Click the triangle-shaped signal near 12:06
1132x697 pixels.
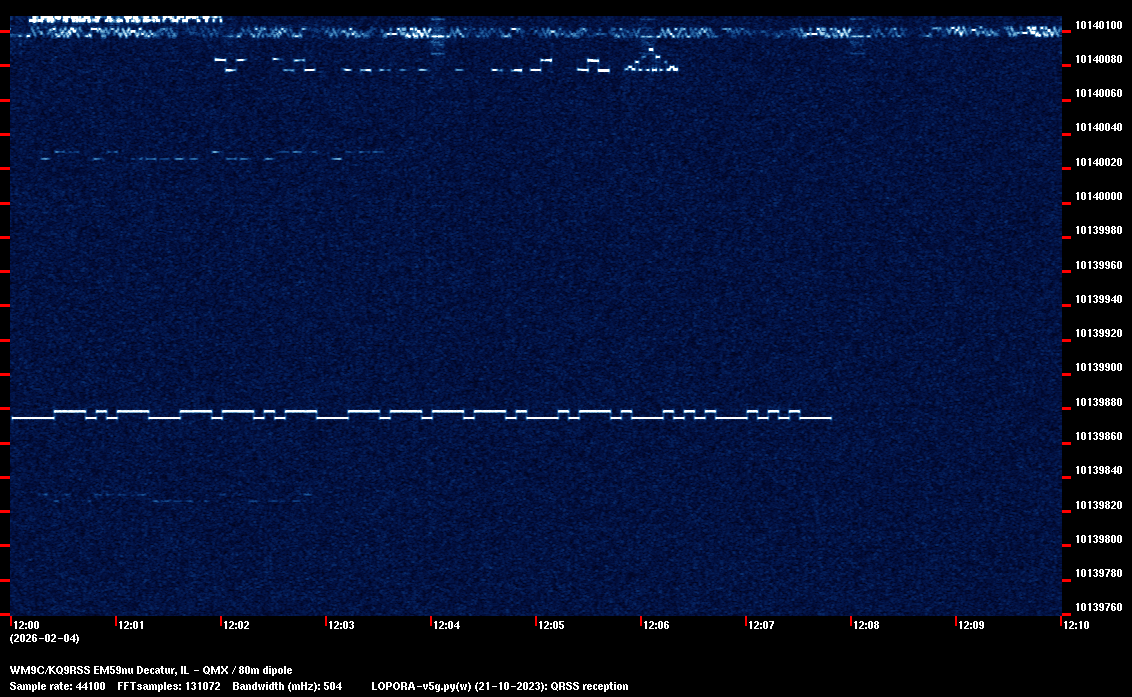[651, 62]
